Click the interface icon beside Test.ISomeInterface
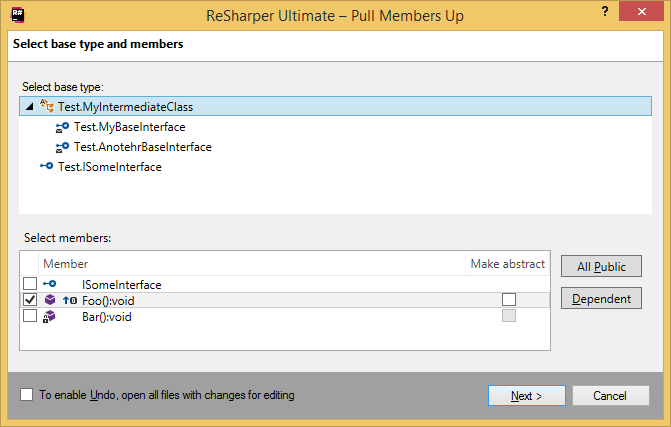 [46, 167]
